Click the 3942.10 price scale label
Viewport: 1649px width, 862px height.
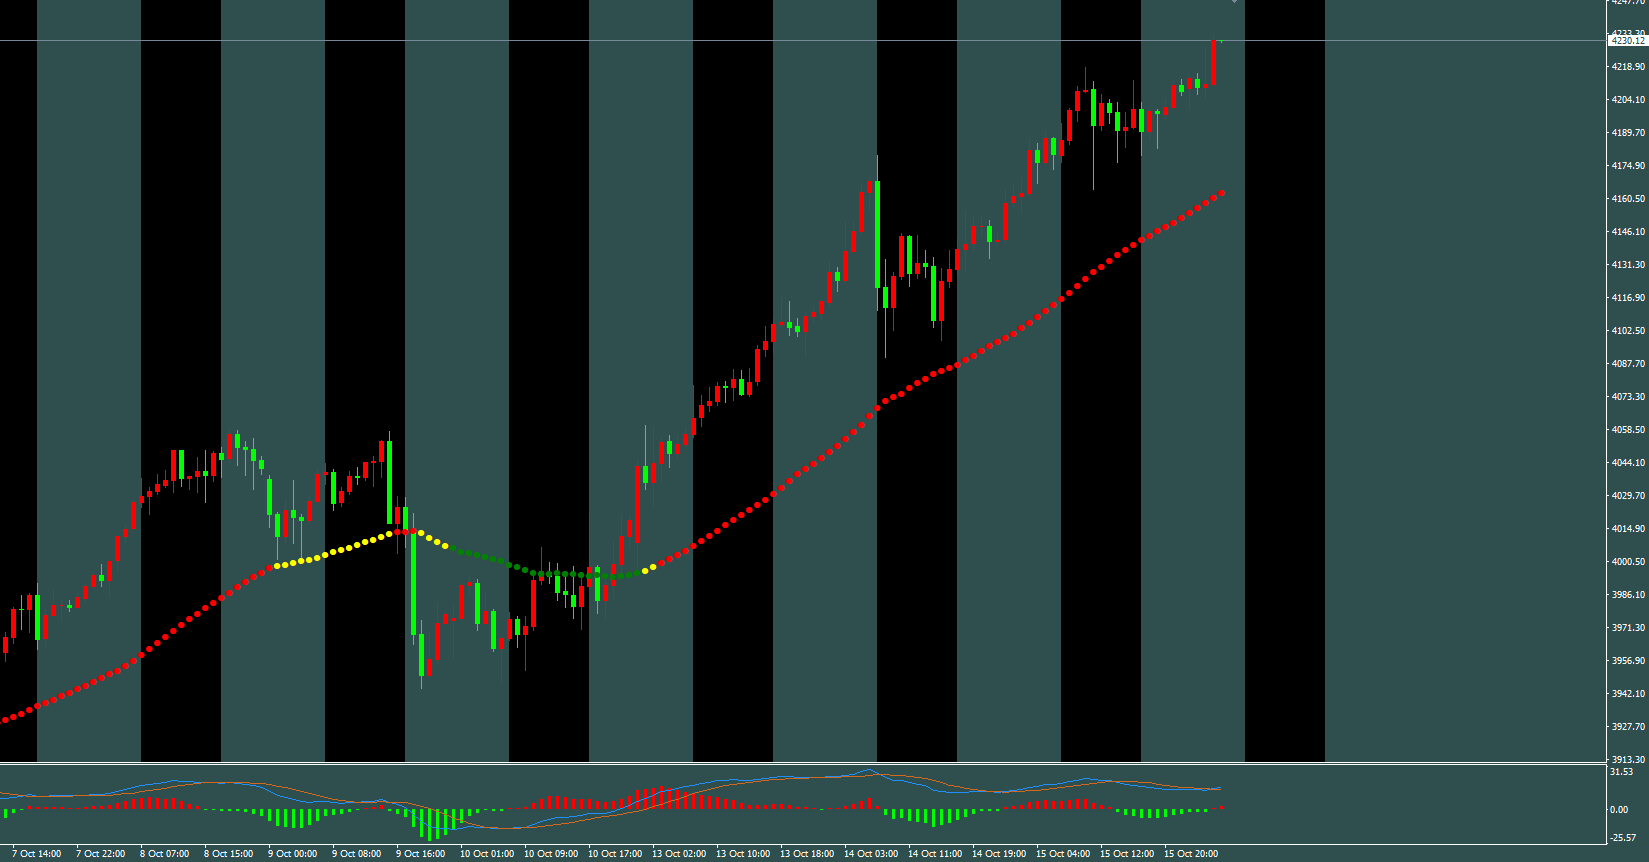pos(1627,694)
